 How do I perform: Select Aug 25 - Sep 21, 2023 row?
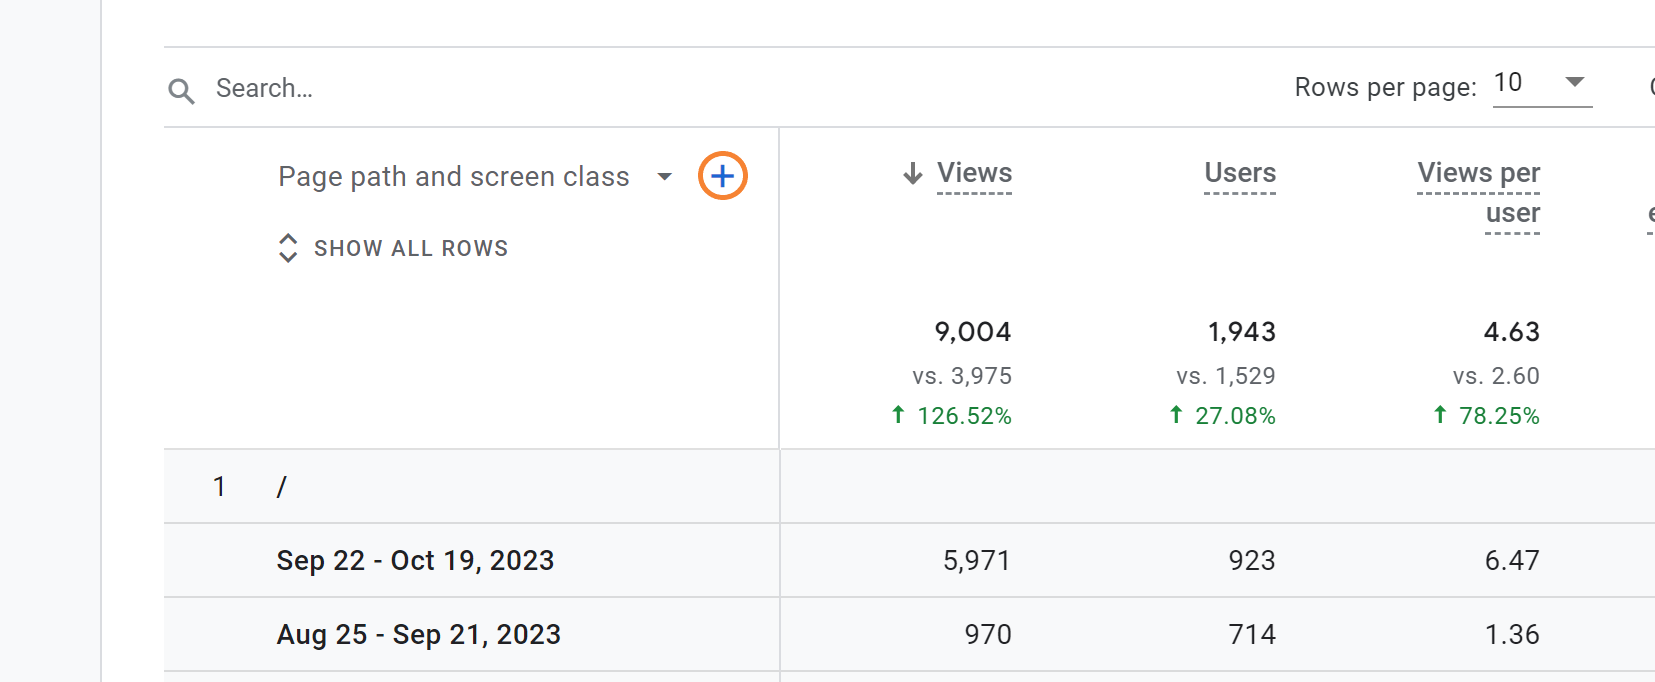tap(909, 634)
